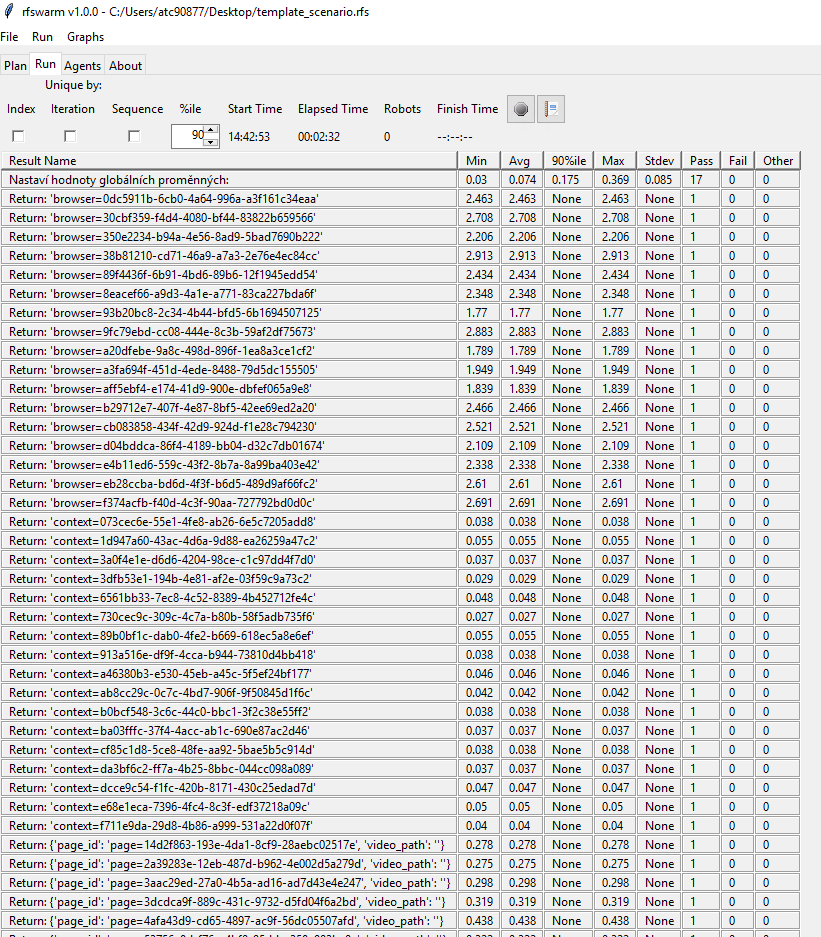The image size is (821, 937).
Task: Select result 'browser=aff5ebf4-e174-41d9-900e-dbfef065a9e8'
Action: coord(229,389)
